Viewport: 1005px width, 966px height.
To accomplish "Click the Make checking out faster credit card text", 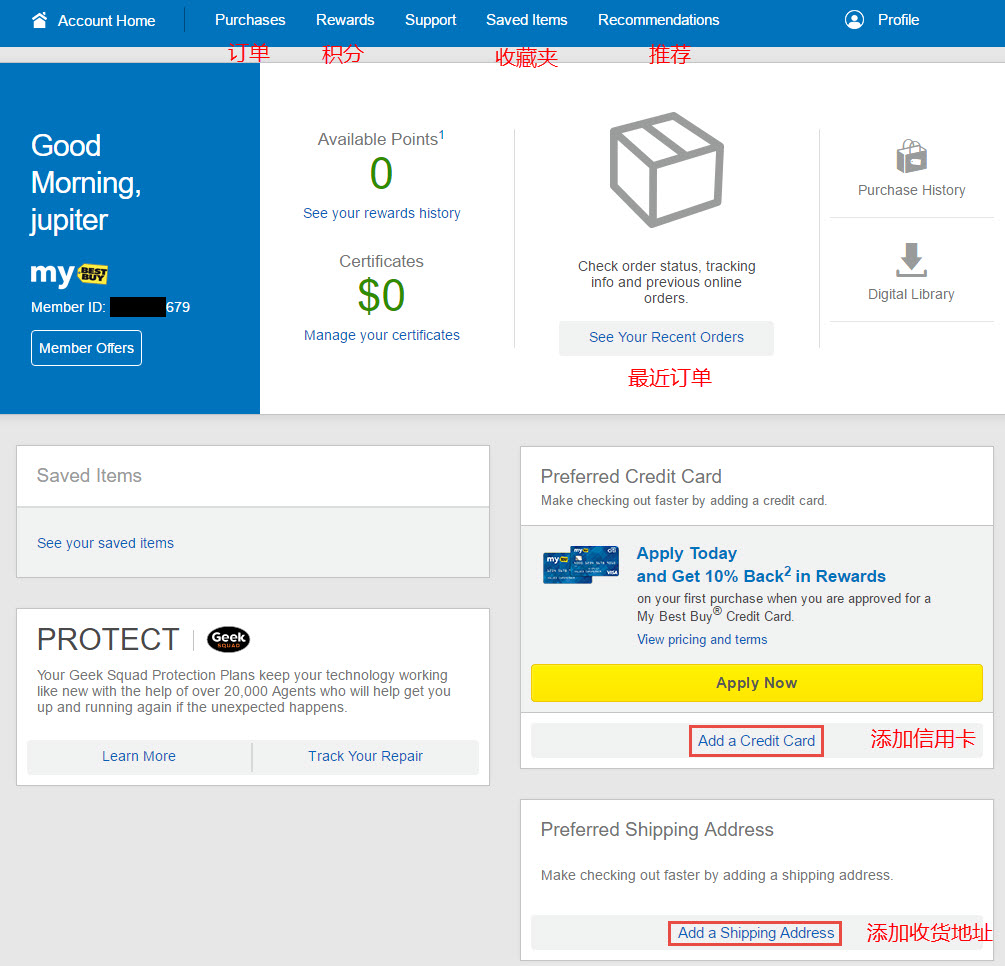I will (684, 501).
